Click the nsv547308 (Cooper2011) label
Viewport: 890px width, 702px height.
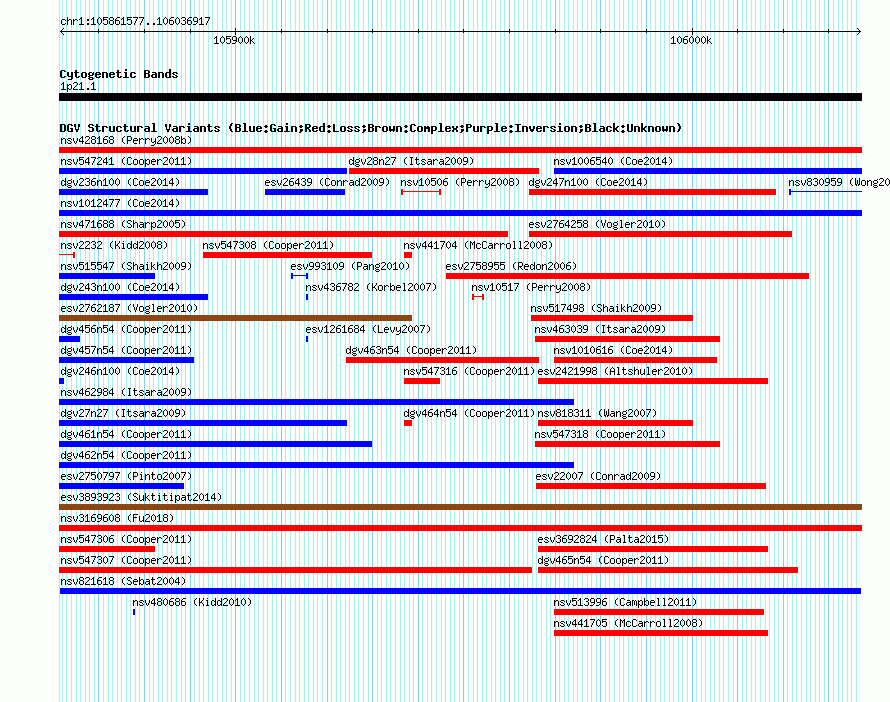[x=268, y=245]
